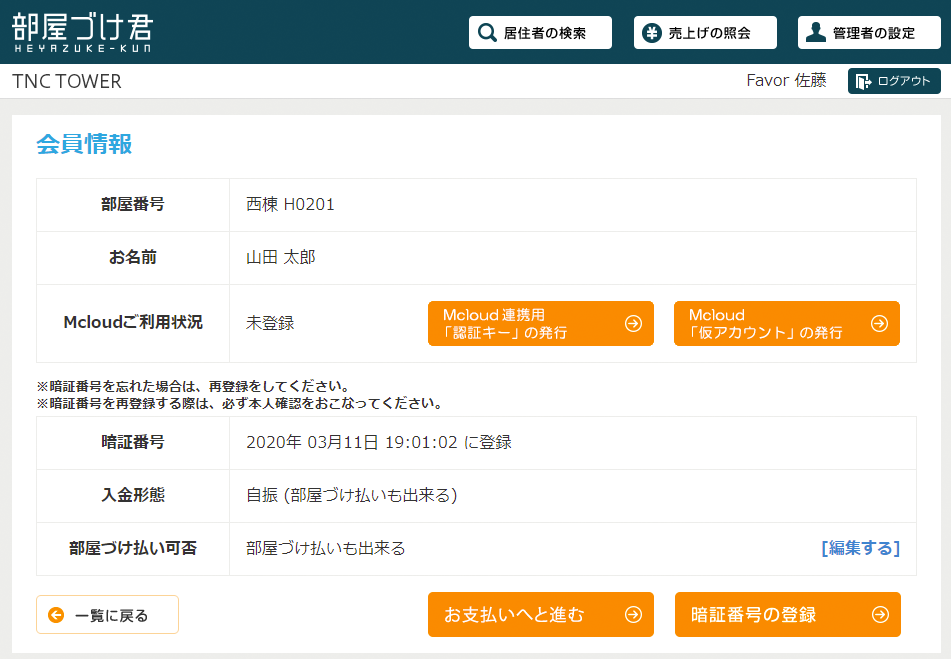The height and width of the screenshot is (659, 951).
Task: Click the logout door icon
Action: coord(864,82)
